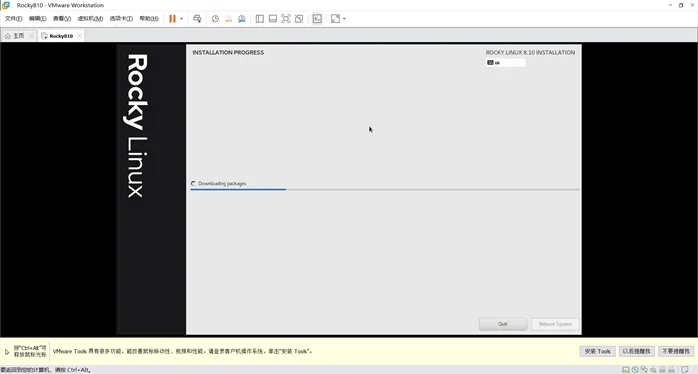Click the take snapshot clock icon
The height and width of the screenshot is (374, 698).
[x=215, y=19]
